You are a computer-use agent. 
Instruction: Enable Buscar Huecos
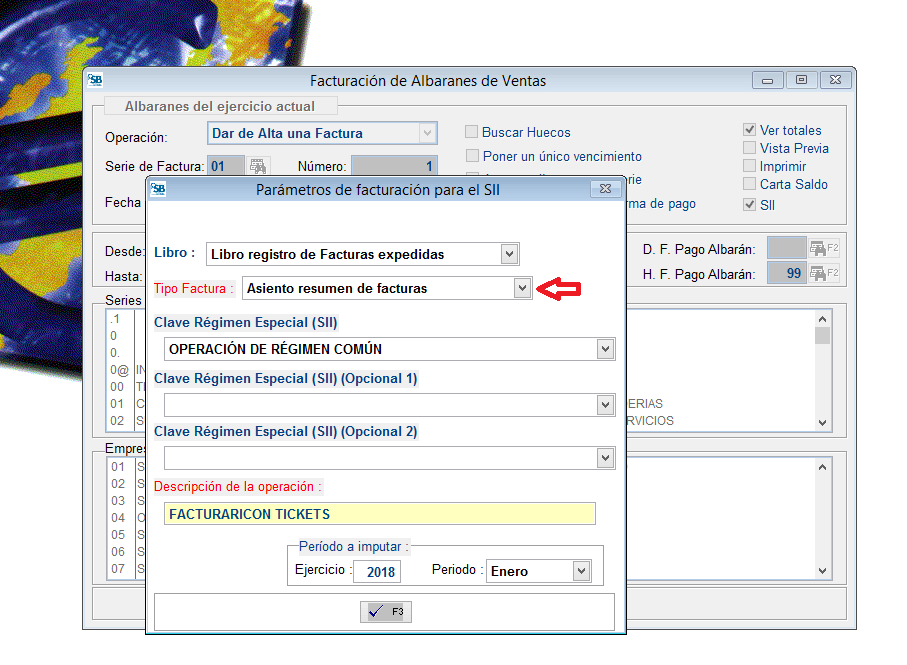(x=470, y=132)
